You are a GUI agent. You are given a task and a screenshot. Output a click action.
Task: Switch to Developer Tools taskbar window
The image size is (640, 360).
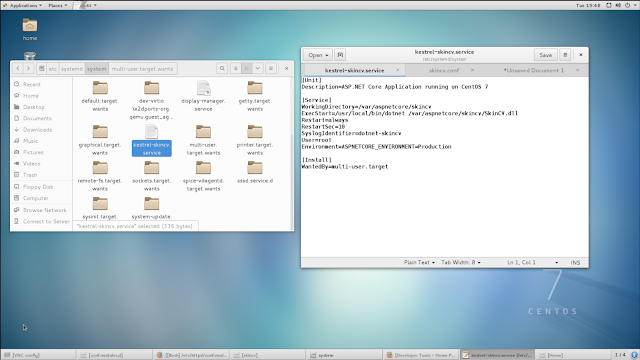coord(421,355)
